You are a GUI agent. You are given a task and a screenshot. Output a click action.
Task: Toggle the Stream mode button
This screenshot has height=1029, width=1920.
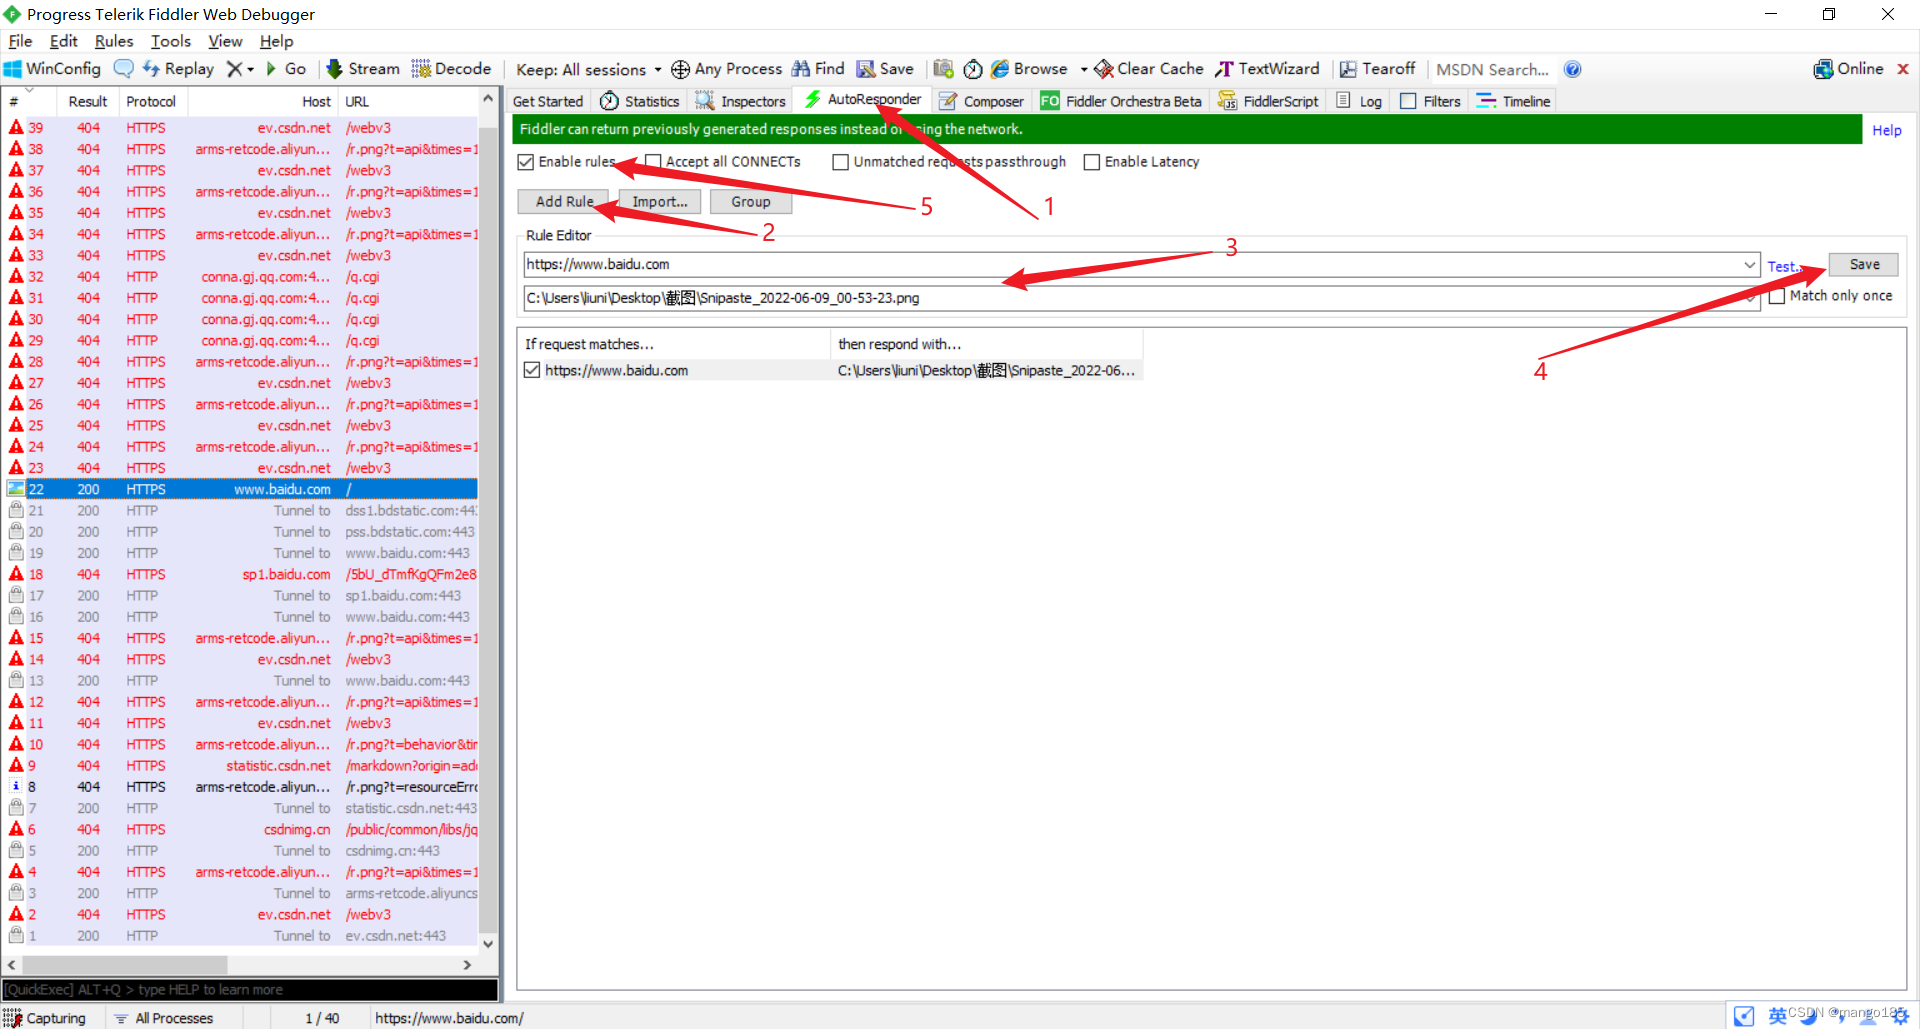[363, 69]
